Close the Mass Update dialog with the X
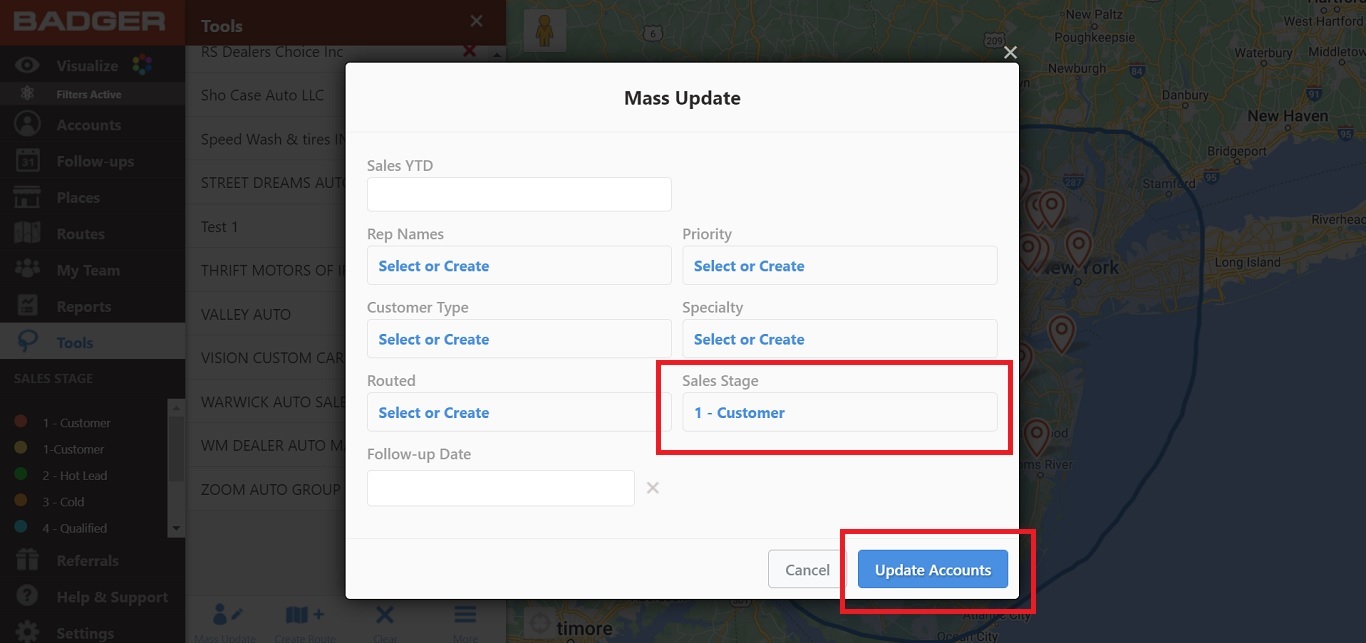1366x643 pixels. click(x=1010, y=52)
